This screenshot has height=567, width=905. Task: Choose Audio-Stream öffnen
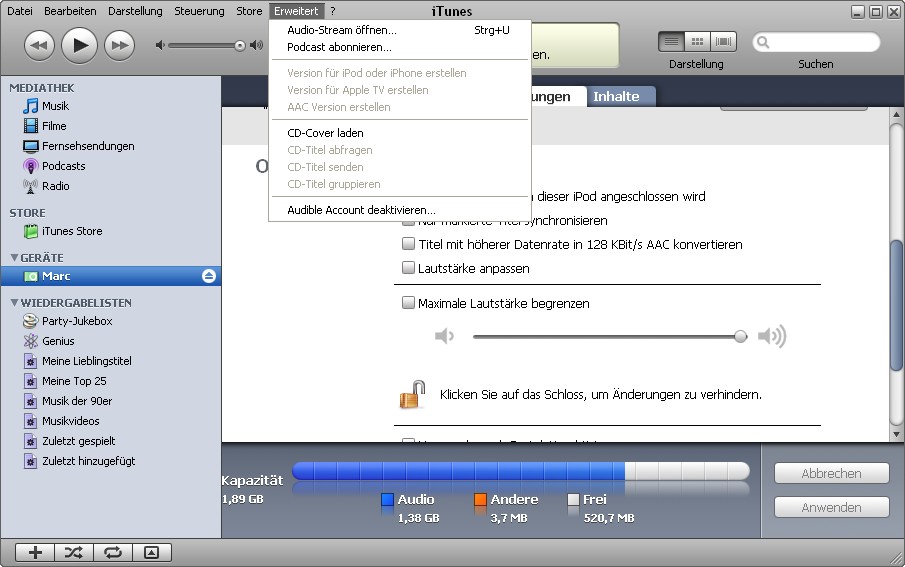click(399, 30)
